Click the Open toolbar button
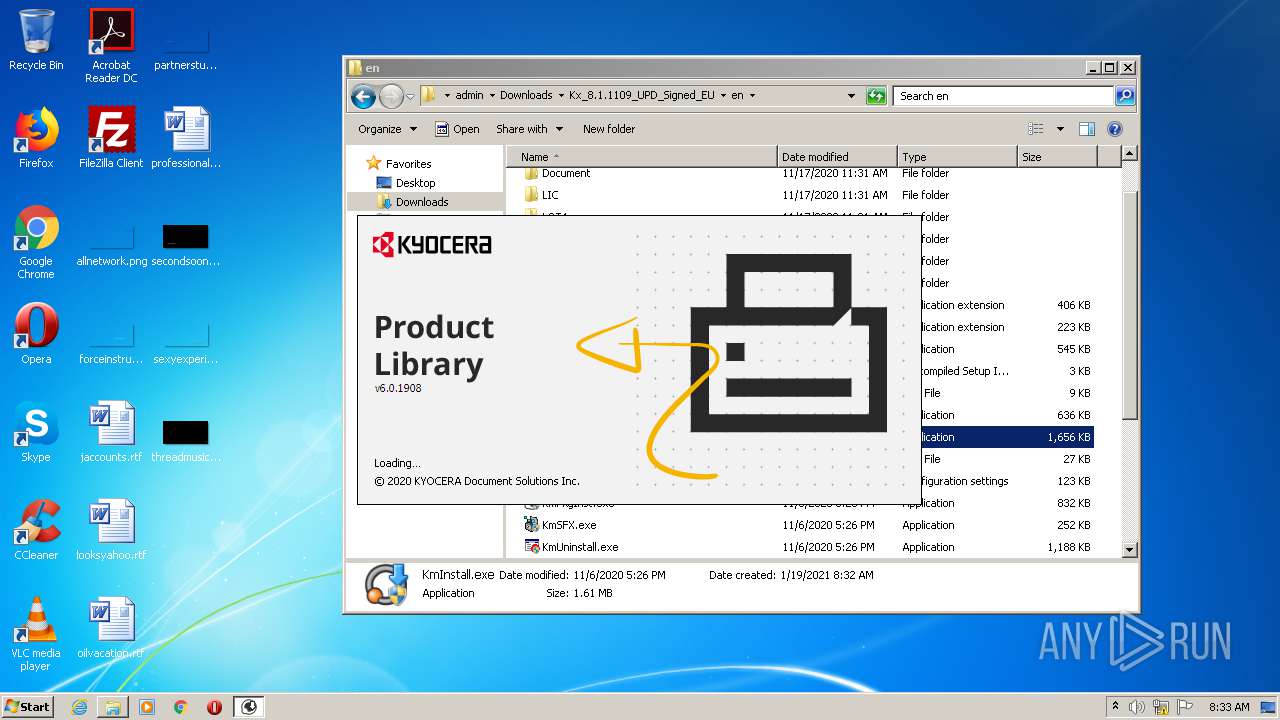The image size is (1280, 720). 457,129
